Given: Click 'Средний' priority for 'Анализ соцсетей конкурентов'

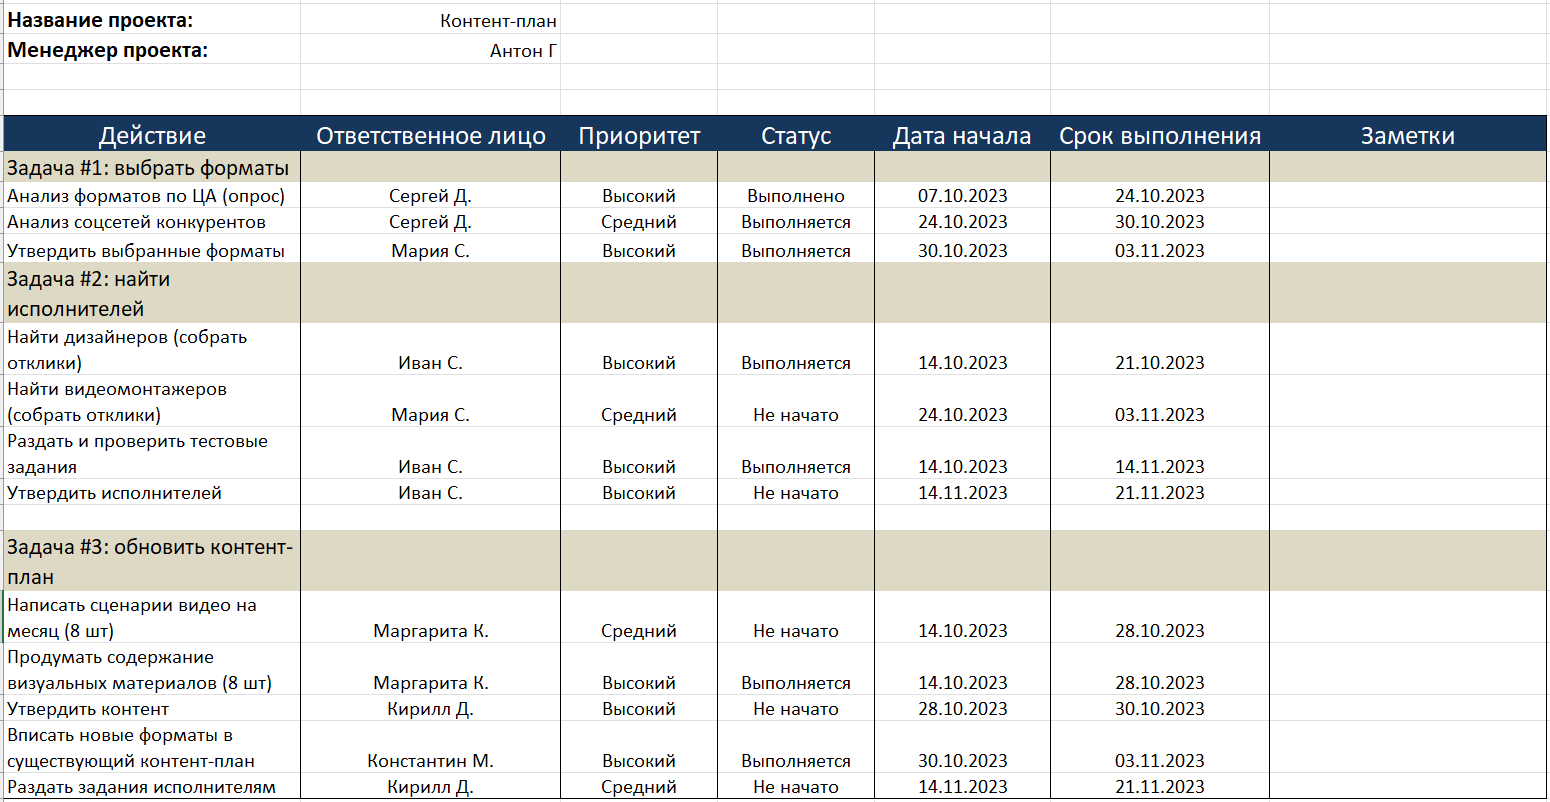Looking at the screenshot, I should pos(639,222).
